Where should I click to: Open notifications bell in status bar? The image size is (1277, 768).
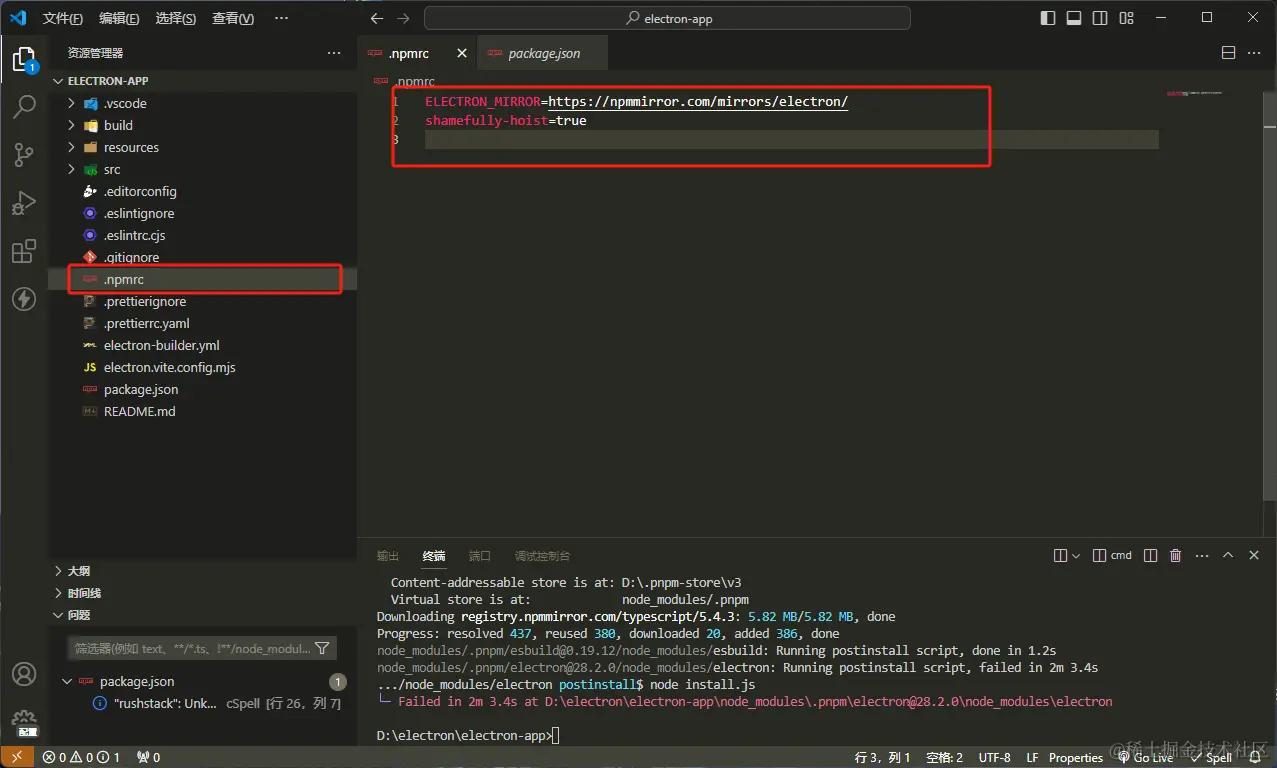[1255, 757]
